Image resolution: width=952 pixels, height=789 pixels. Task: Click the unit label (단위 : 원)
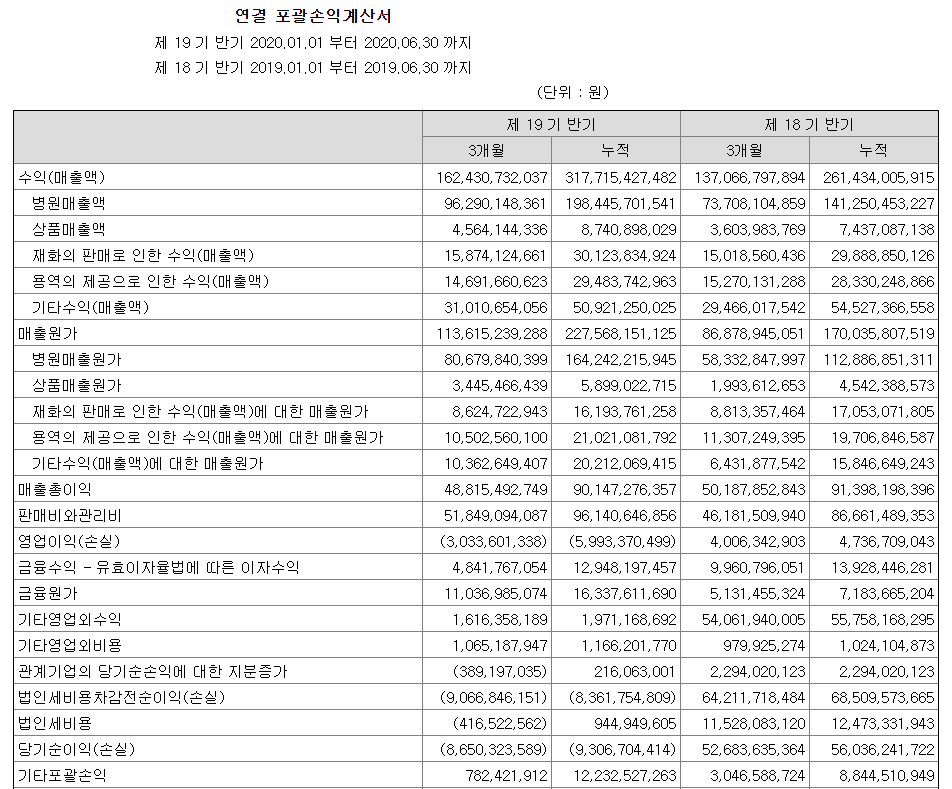pos(573,92)
